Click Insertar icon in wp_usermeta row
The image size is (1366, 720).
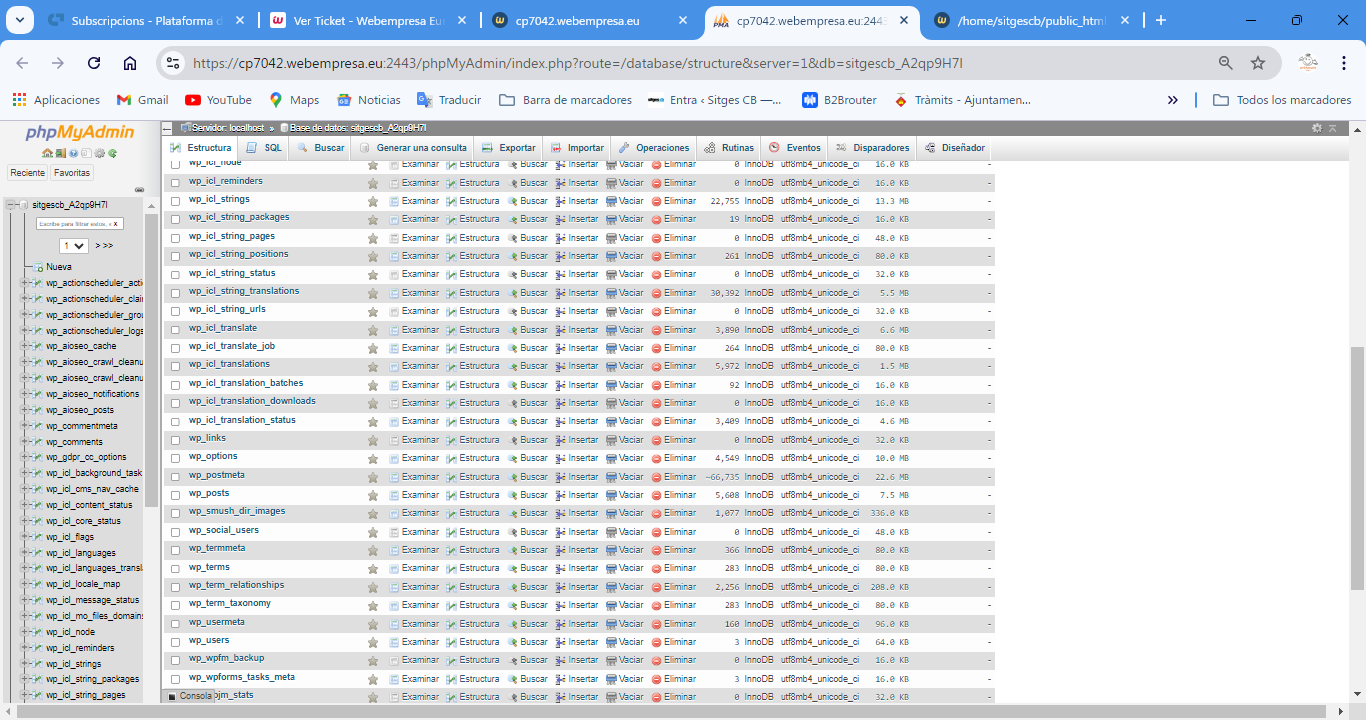(x=561, y=623)
